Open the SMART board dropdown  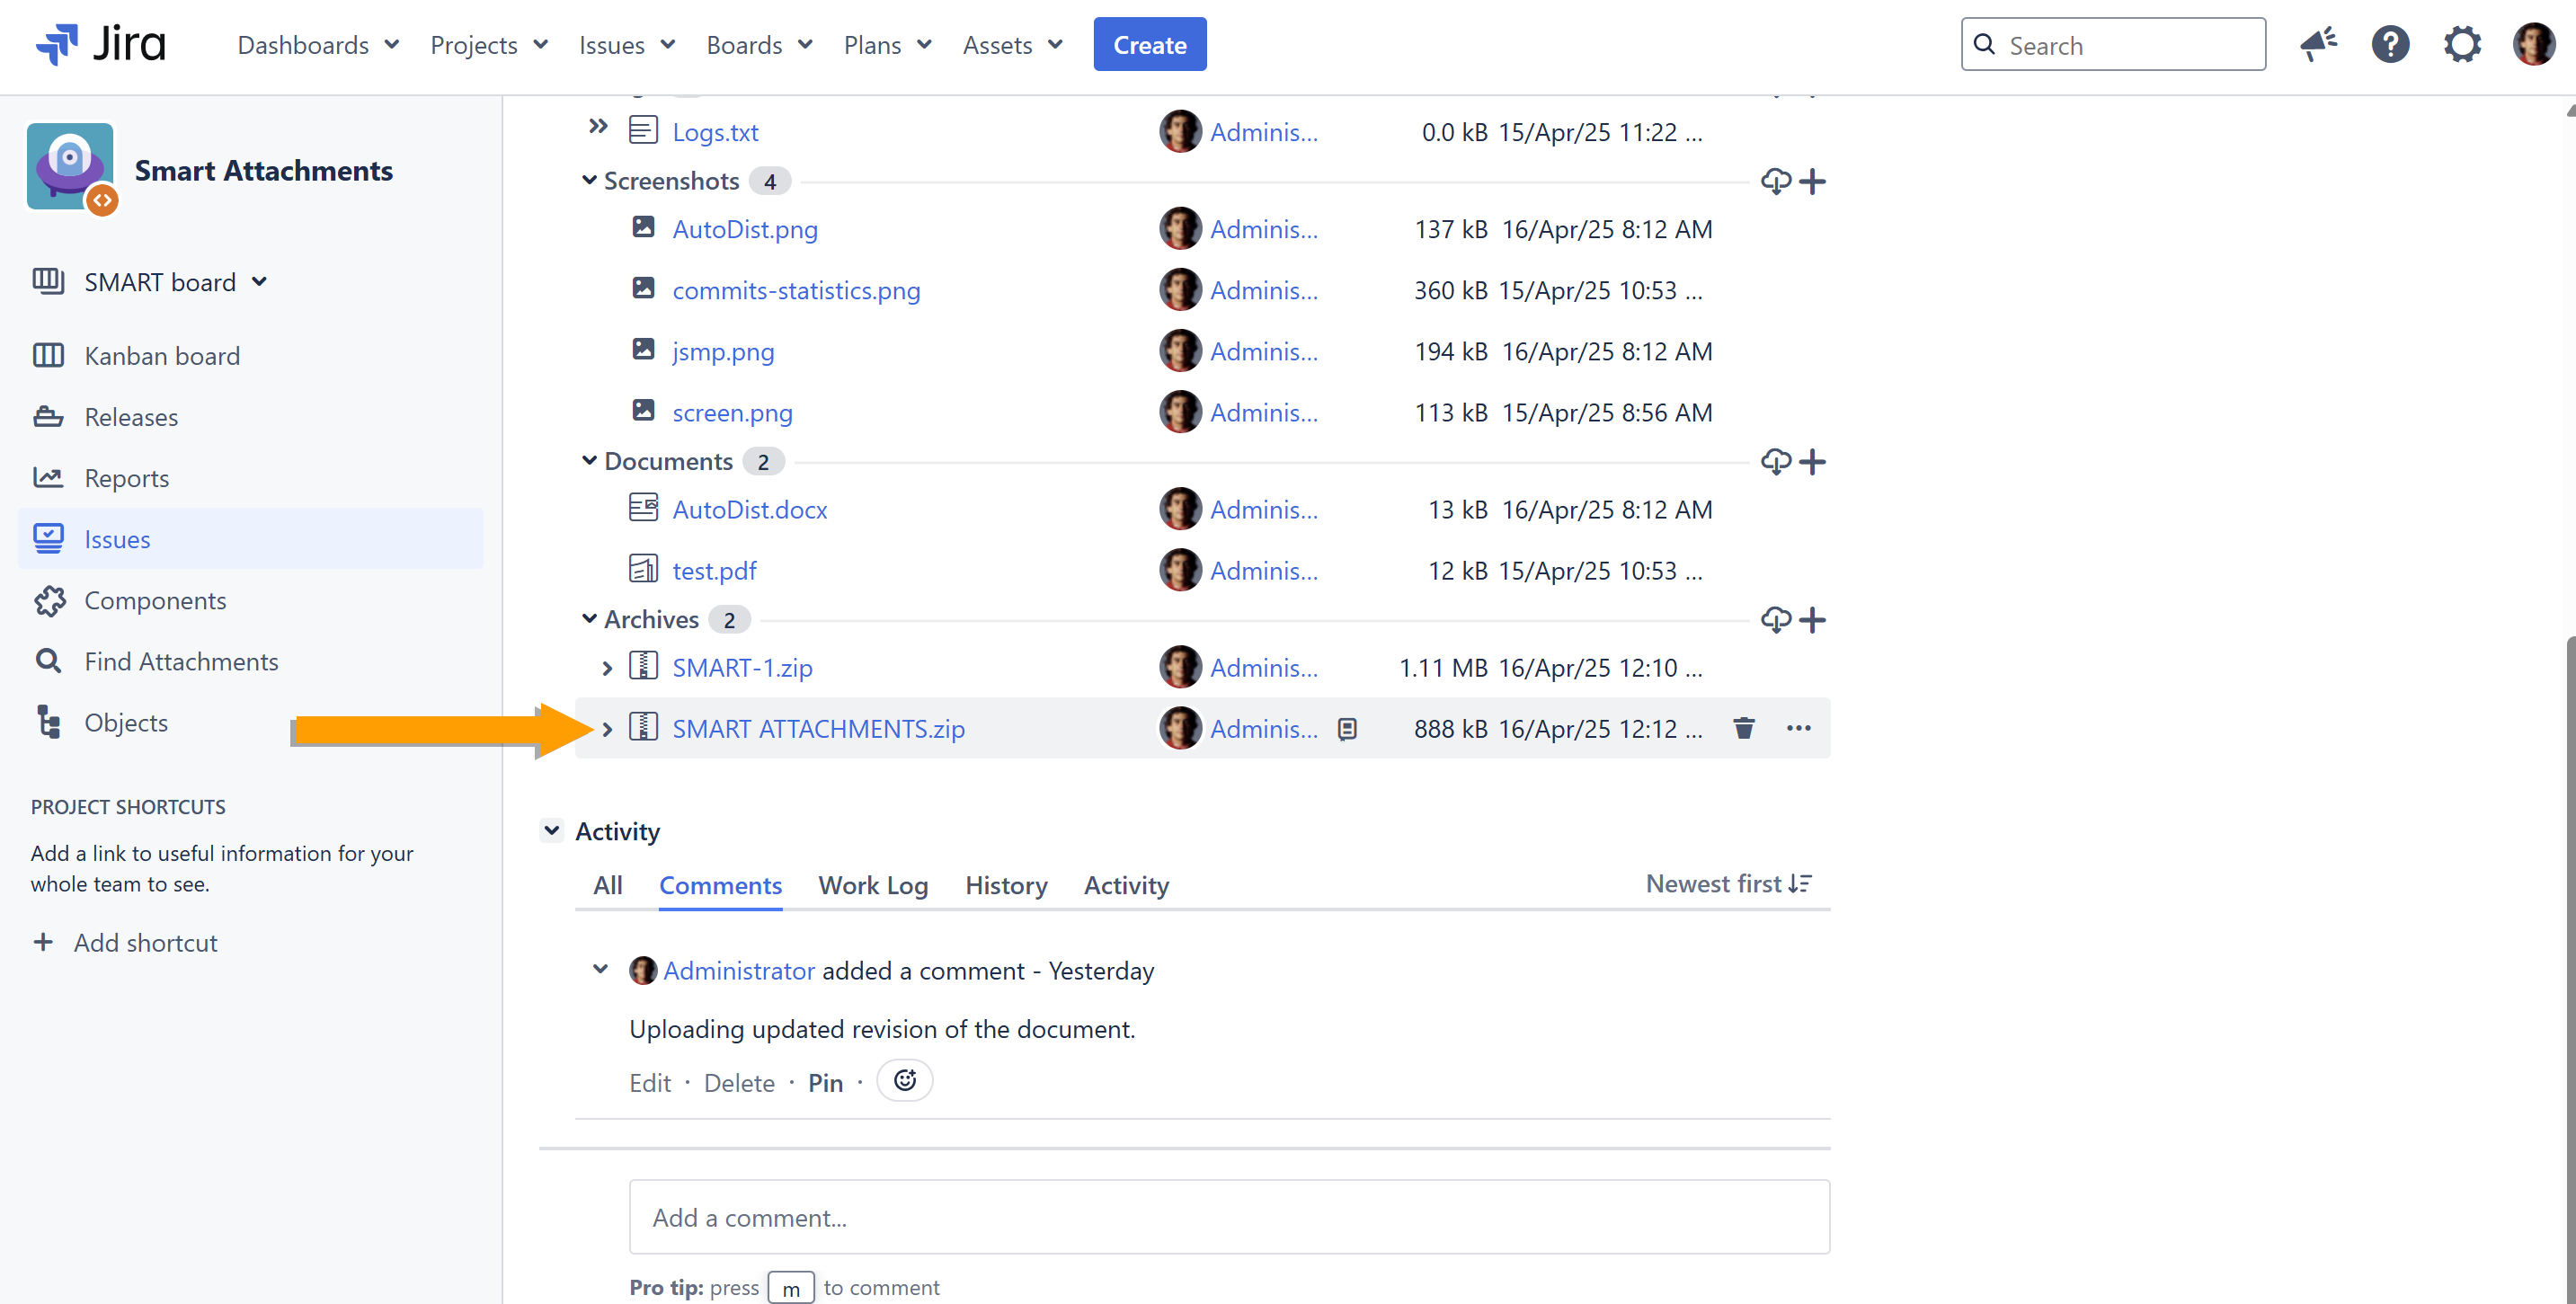[175, 282]
